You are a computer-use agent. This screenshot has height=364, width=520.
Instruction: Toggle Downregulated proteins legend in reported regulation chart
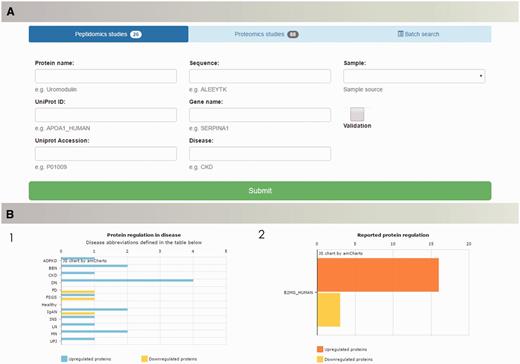coord(345,359)
